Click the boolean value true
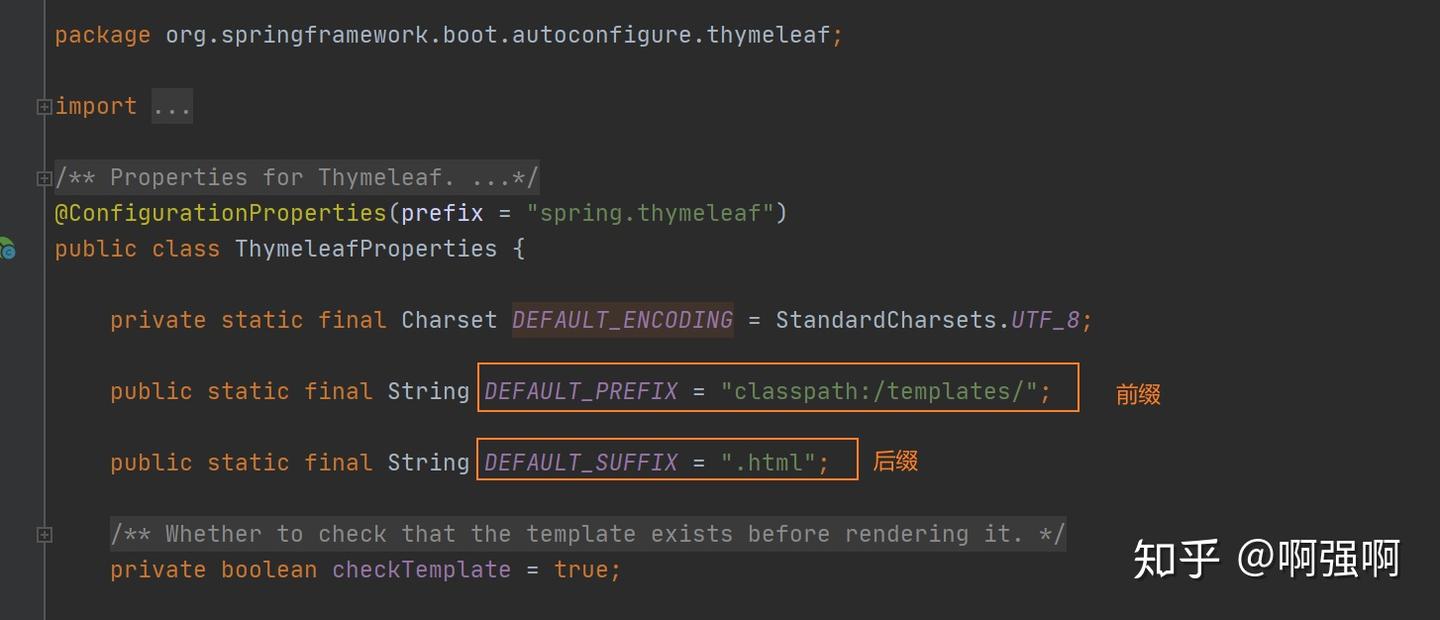The width and height of the screenshot is (1440, 620). coord(584,569)
